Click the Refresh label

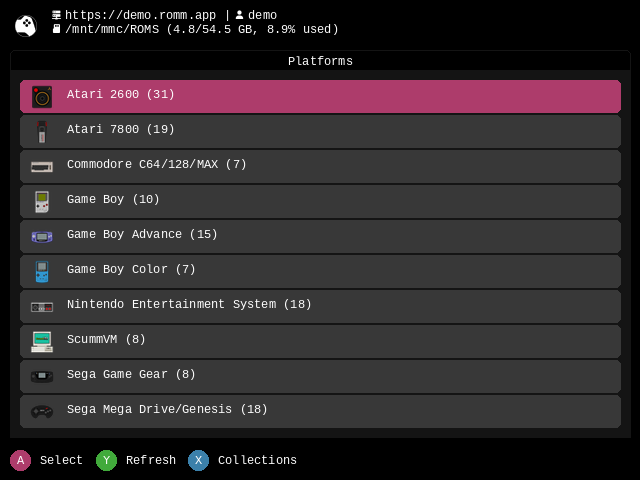point(151,460)
